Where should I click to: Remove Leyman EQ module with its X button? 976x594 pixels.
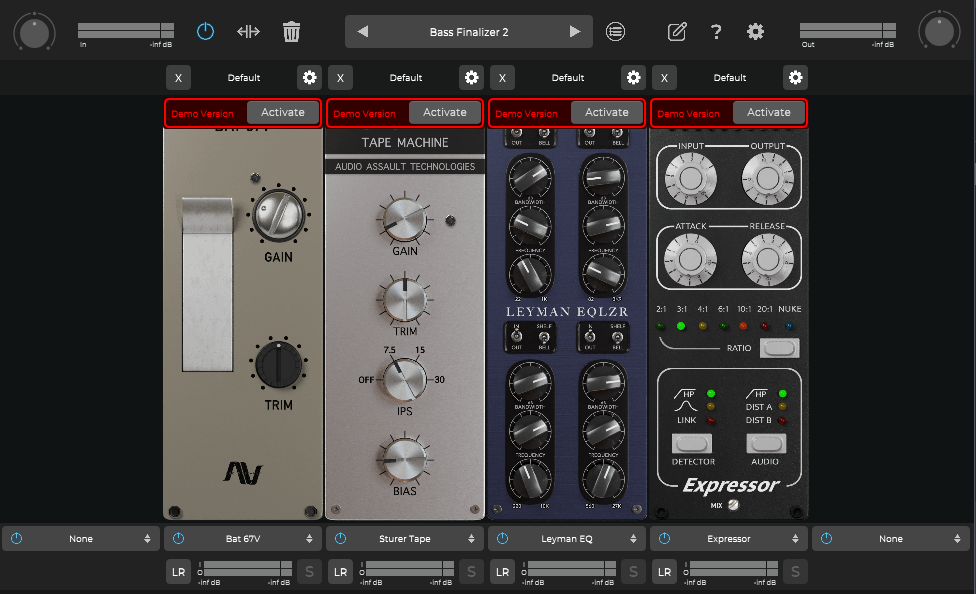[x=502, y=78]
